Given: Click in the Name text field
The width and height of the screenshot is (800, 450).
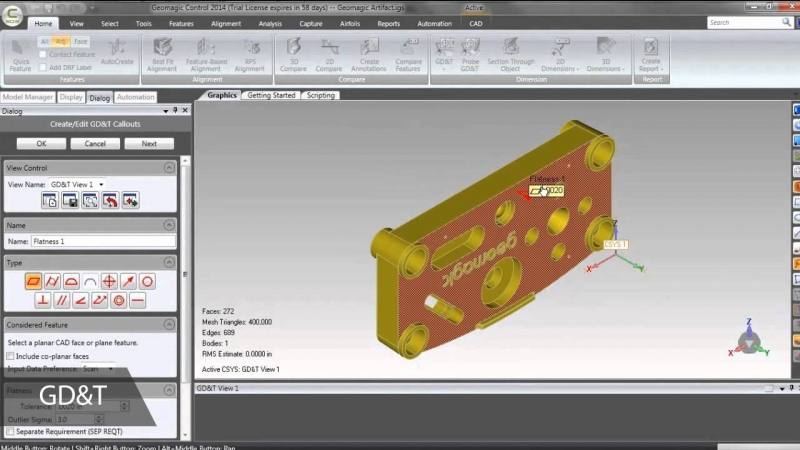Looking at the screenshot, I should click(x=103, y=241).
